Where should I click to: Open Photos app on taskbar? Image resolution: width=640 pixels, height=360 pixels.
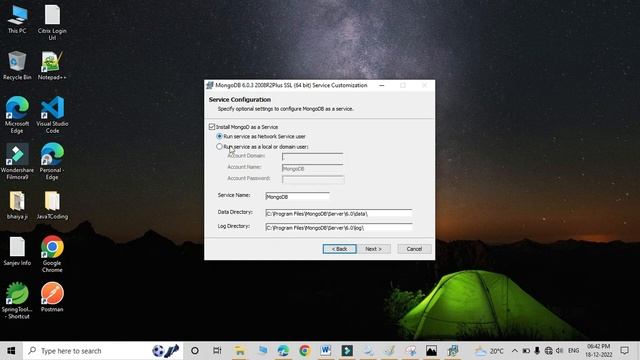(x=431, y=351)
